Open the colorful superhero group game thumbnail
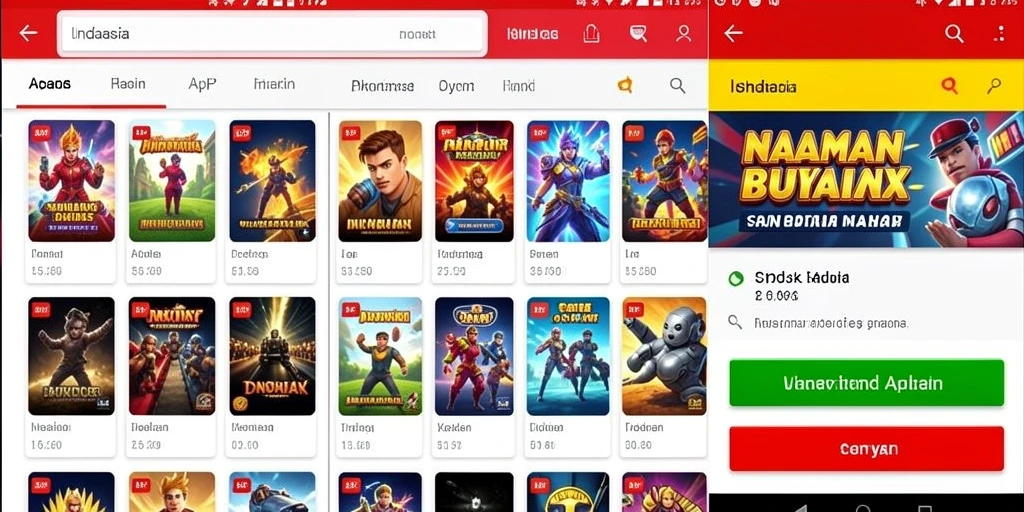Viewport: 1024px width, 512px height. (474, 357)
